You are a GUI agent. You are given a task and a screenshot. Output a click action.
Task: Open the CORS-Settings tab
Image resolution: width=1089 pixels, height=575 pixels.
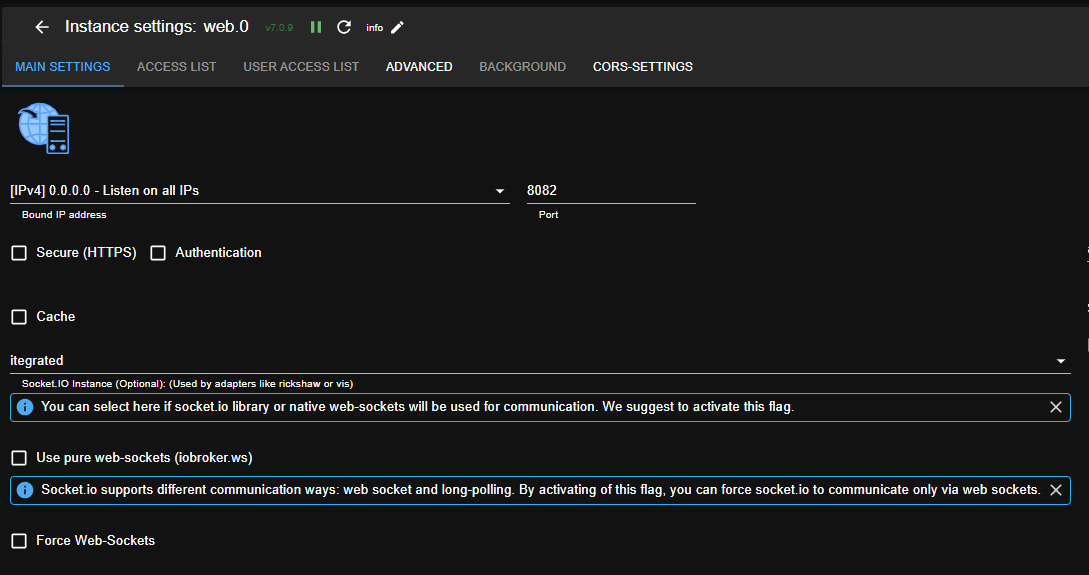point(642,67)
